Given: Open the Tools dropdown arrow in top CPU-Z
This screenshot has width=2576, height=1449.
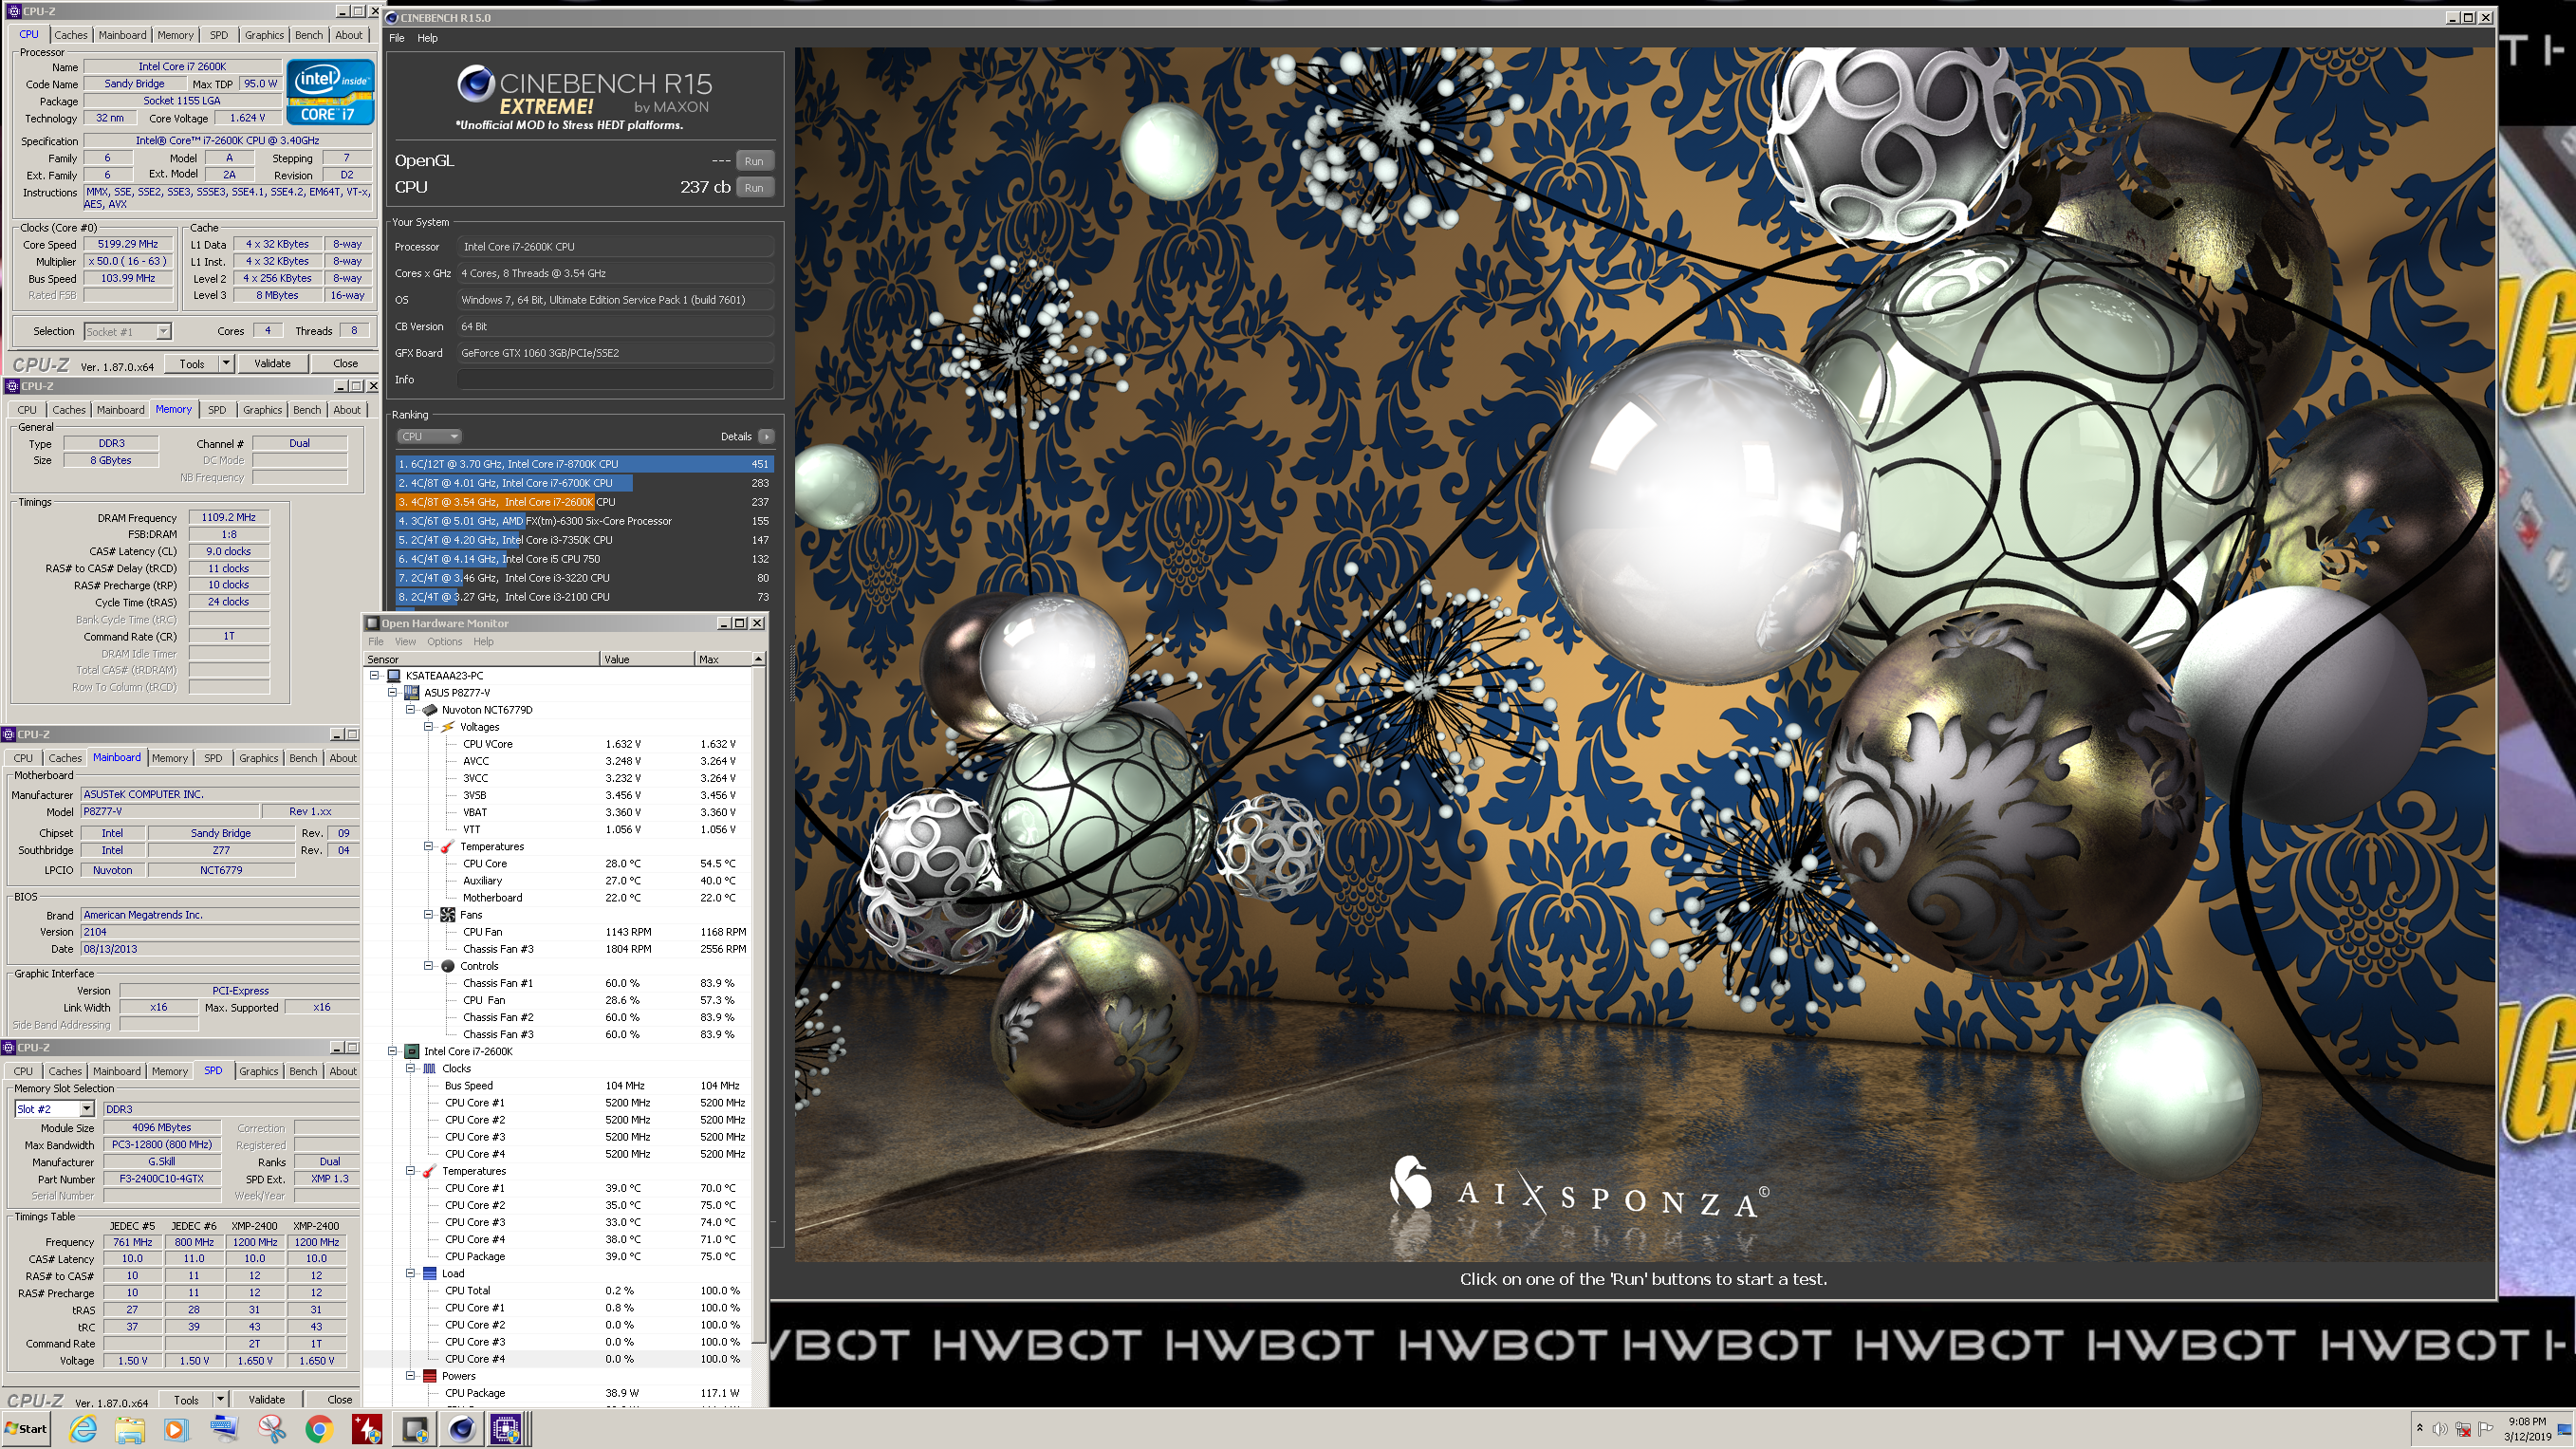Looking at the screenshot, I should click(226, 364).
